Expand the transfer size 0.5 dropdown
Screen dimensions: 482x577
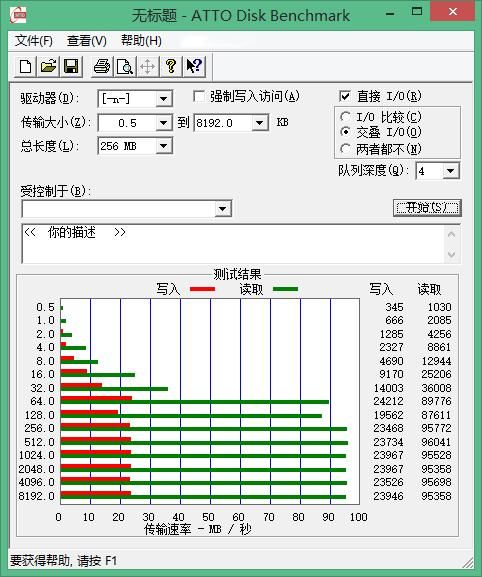(x=163, y=123)
